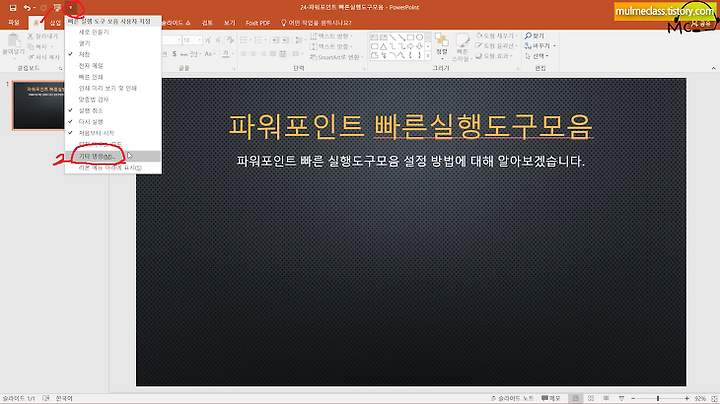The width and height of the screenshot is (720, 404).
Task: Click the numbering list icon
Action: click(x=260, y=40)
